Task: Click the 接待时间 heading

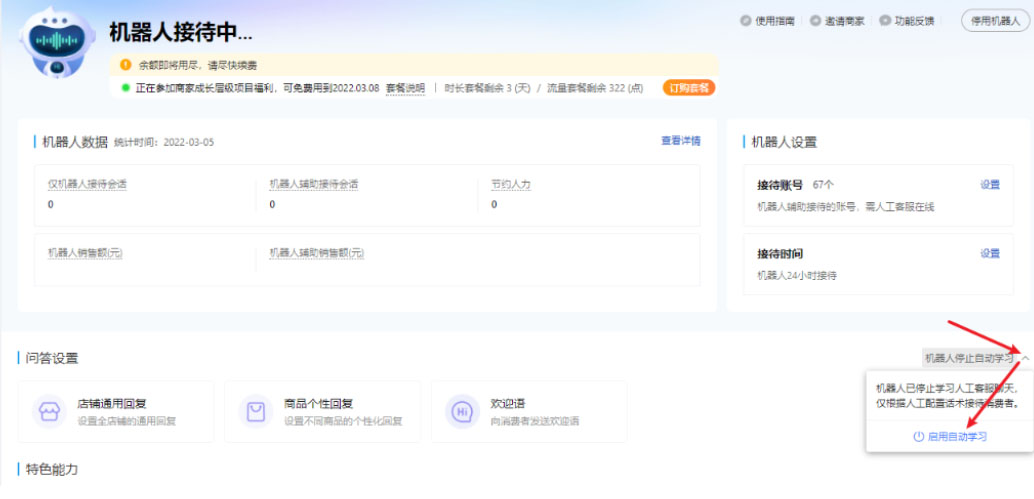Action: tap(779, 253)
